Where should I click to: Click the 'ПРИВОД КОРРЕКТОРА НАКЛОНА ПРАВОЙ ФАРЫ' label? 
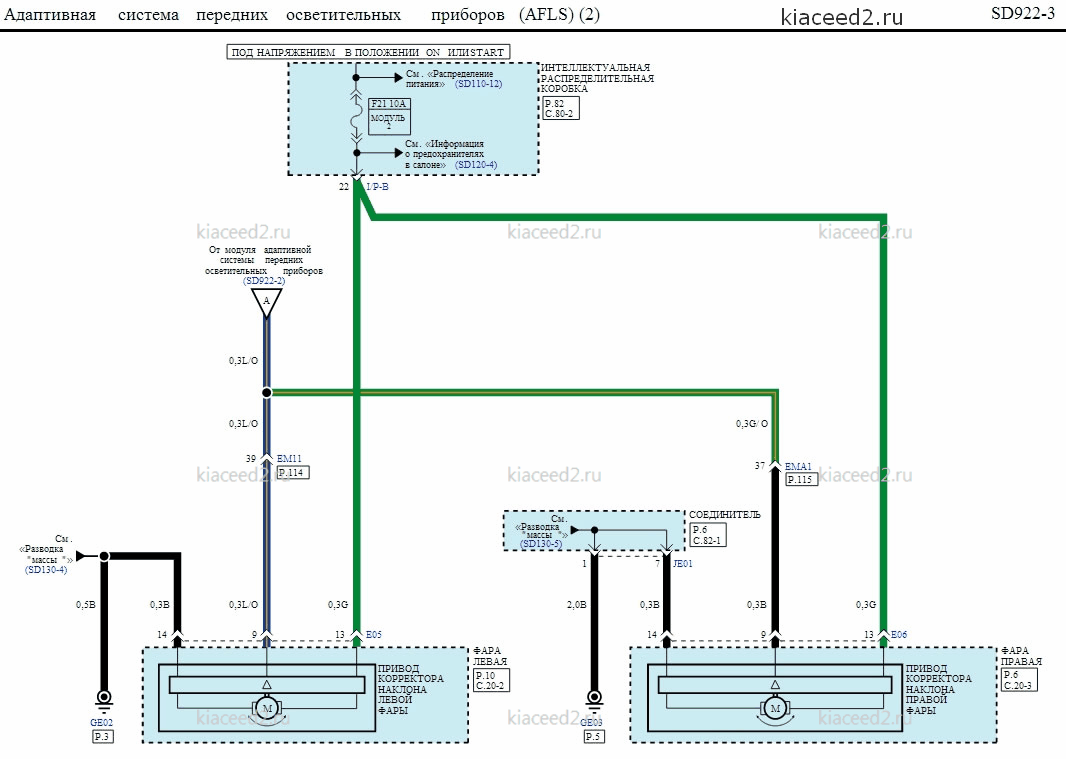pyautogui.click(x=938, y=689)
